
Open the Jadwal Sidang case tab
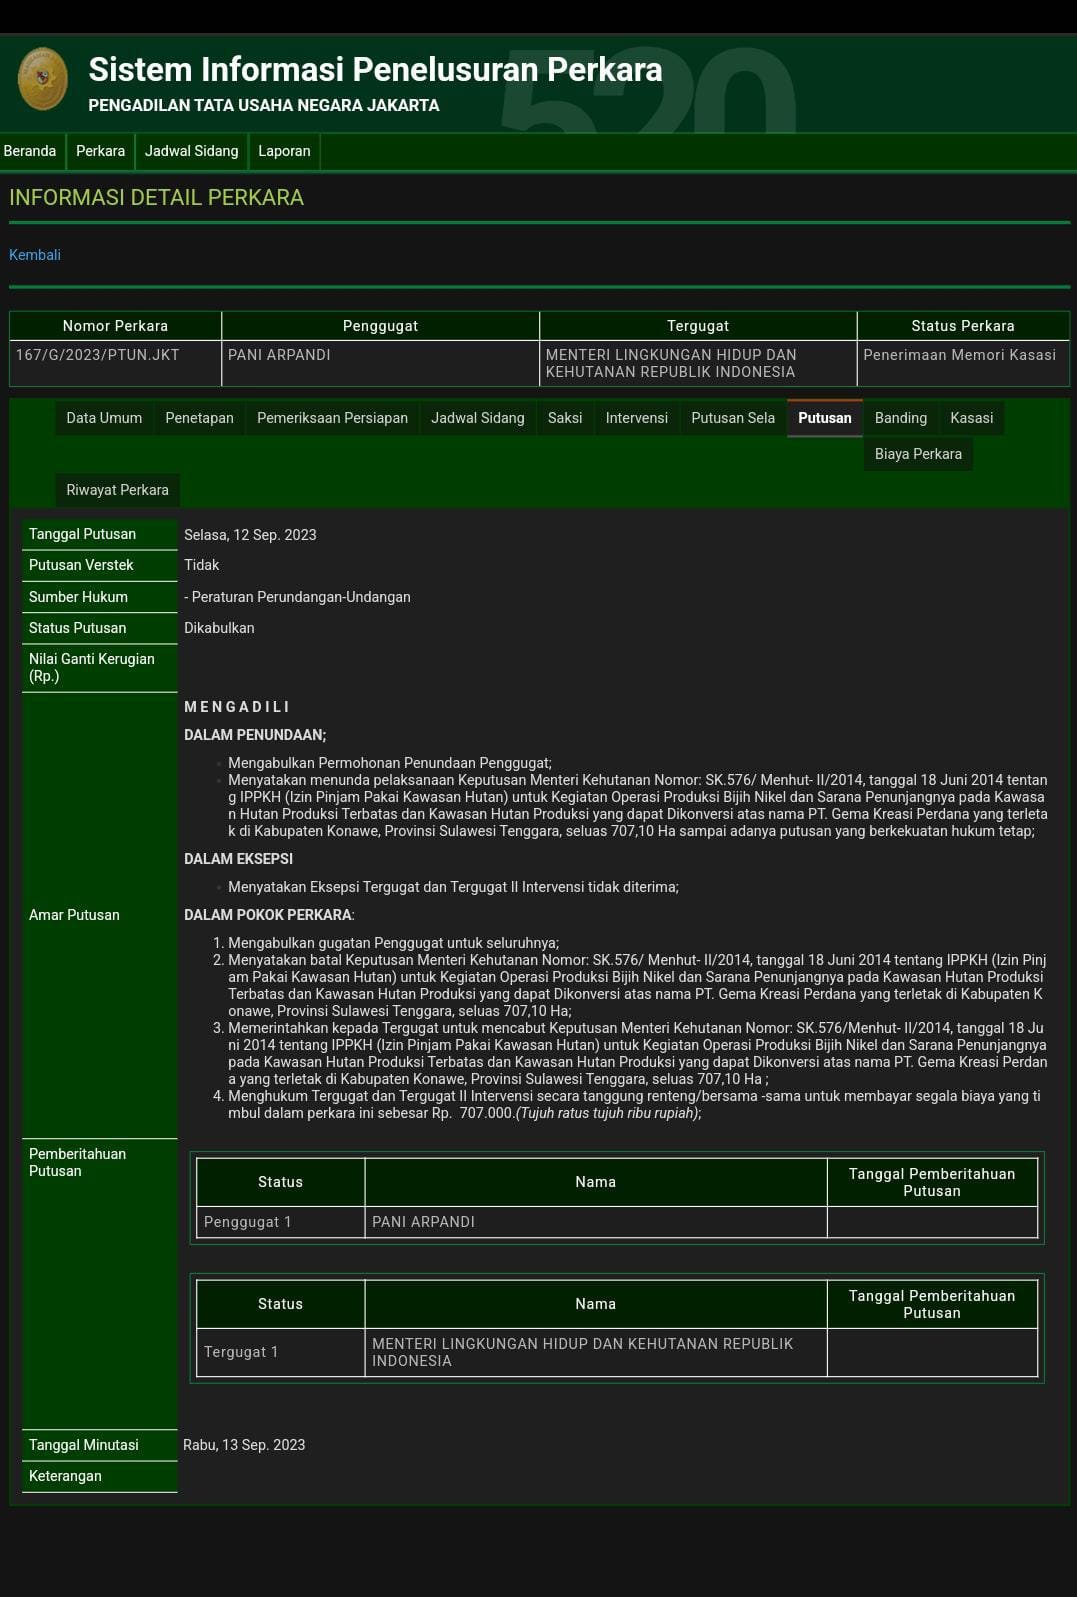(x=478, y=418)
